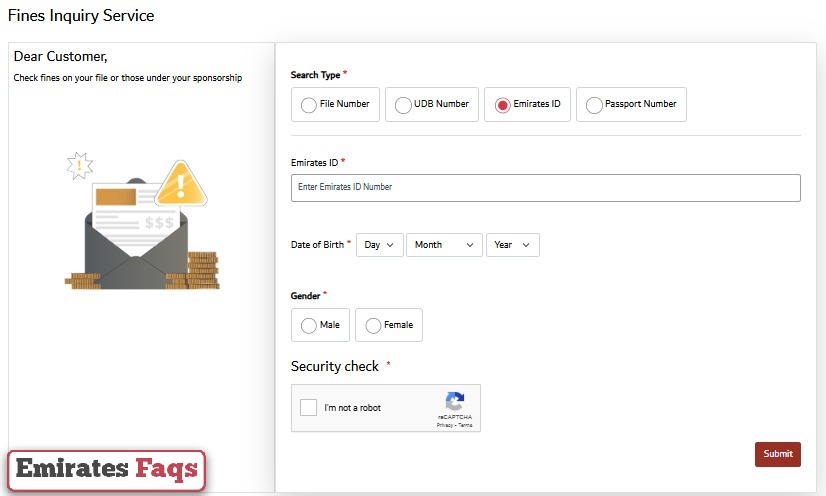Pick Passport Number search option

coord(594,105)
